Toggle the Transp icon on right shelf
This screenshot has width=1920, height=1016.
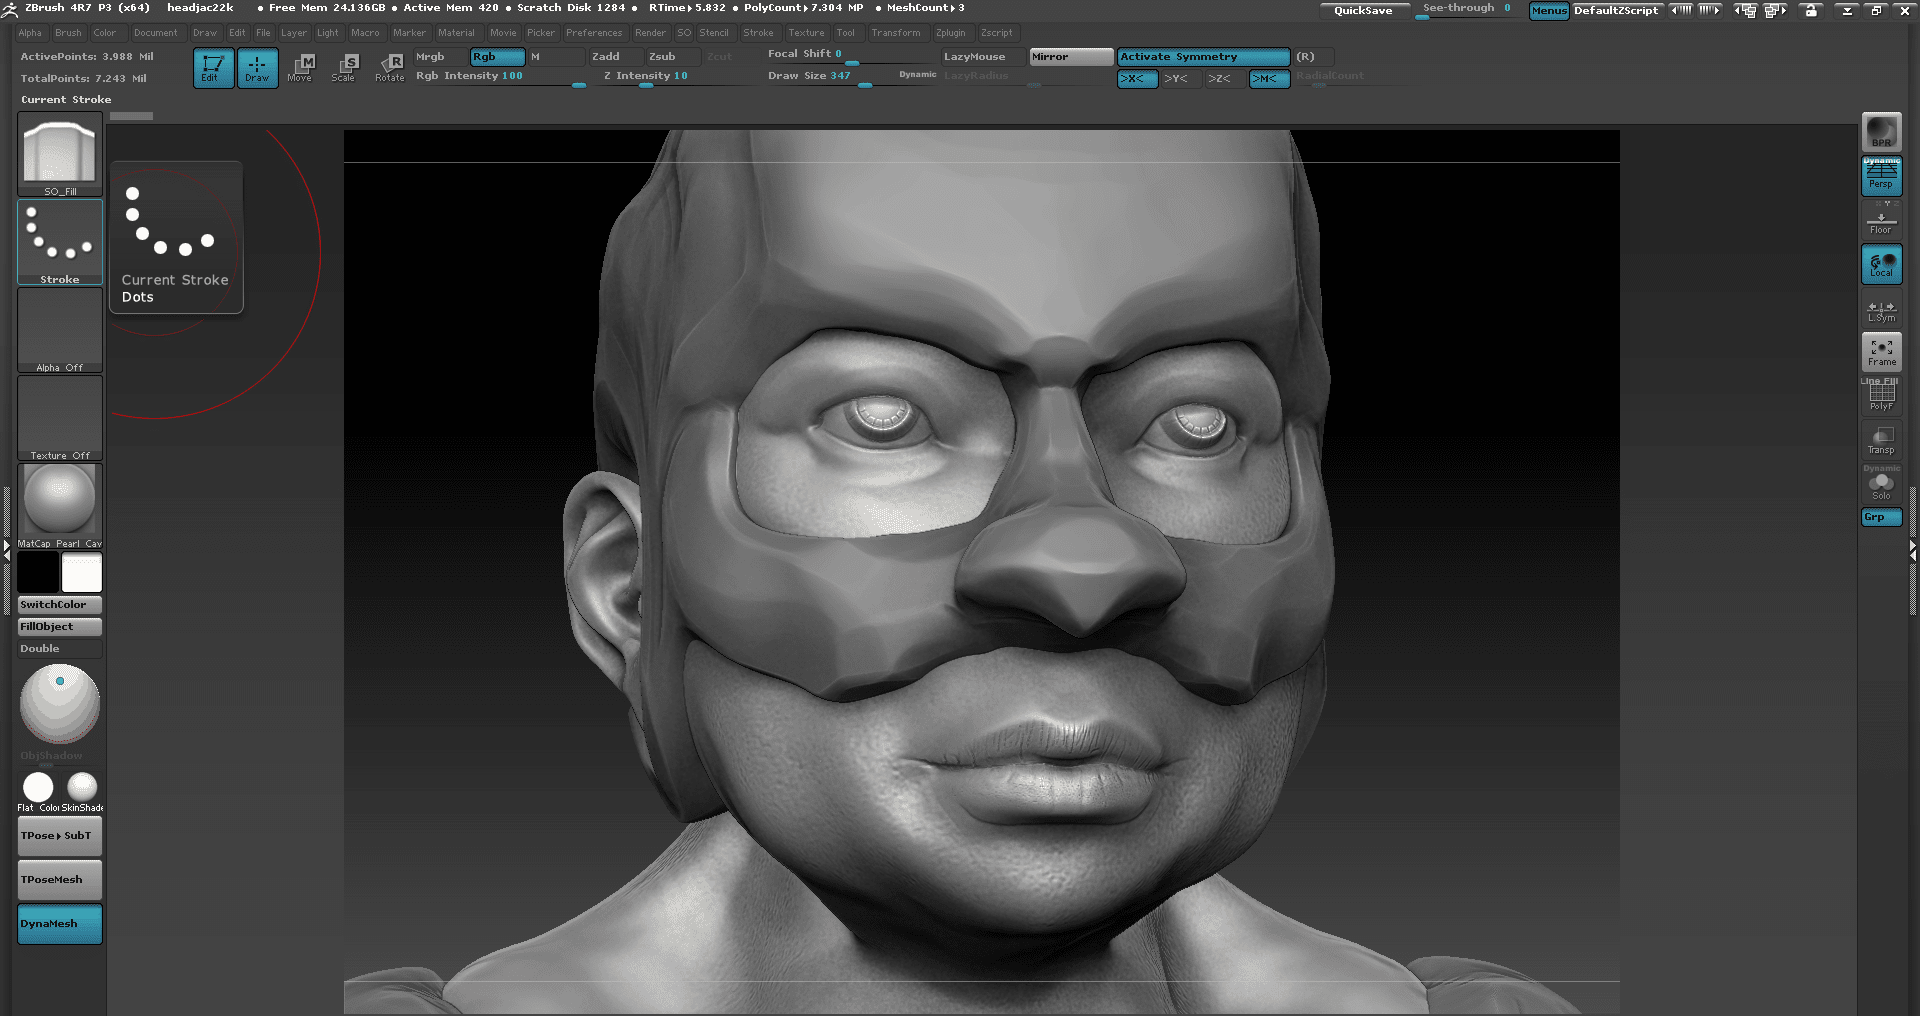[x=1881, y=440]
